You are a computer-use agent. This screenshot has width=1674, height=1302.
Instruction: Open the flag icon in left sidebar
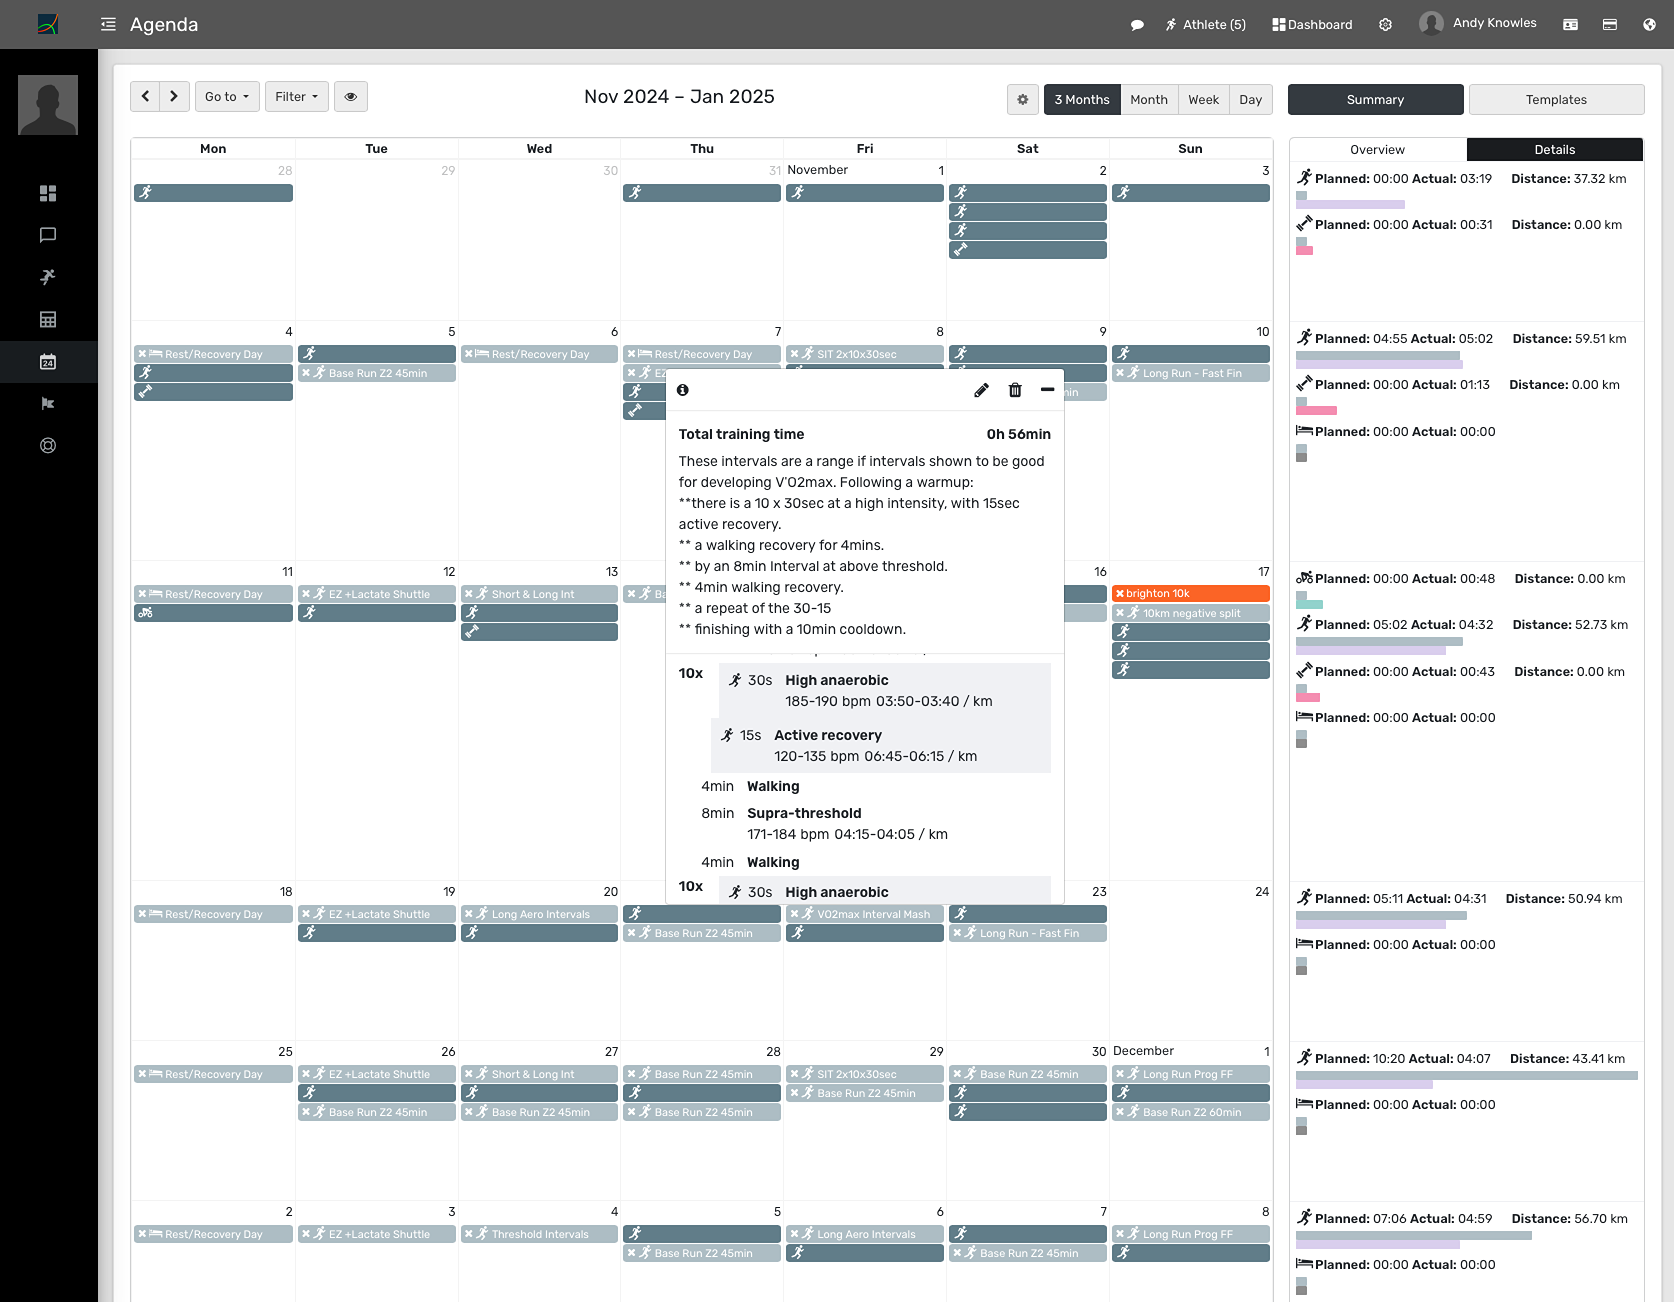[x=48, y=404]
